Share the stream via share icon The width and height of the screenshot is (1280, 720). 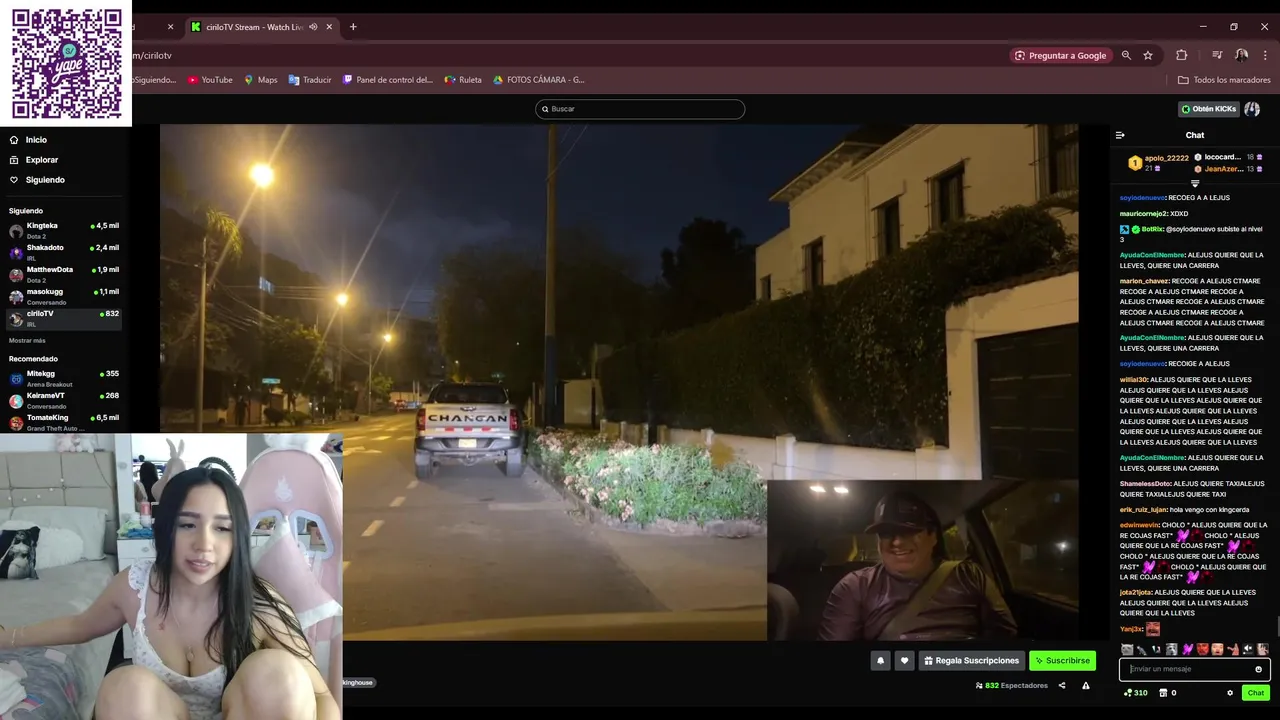(x=1062, y=686)
